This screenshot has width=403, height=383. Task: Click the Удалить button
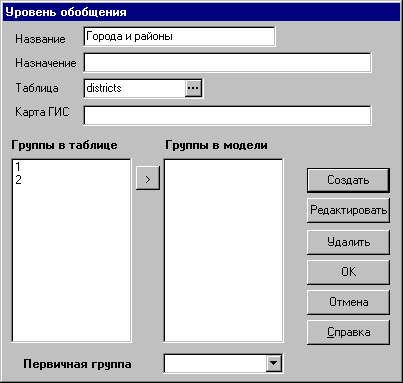click(x=348, y=242)
